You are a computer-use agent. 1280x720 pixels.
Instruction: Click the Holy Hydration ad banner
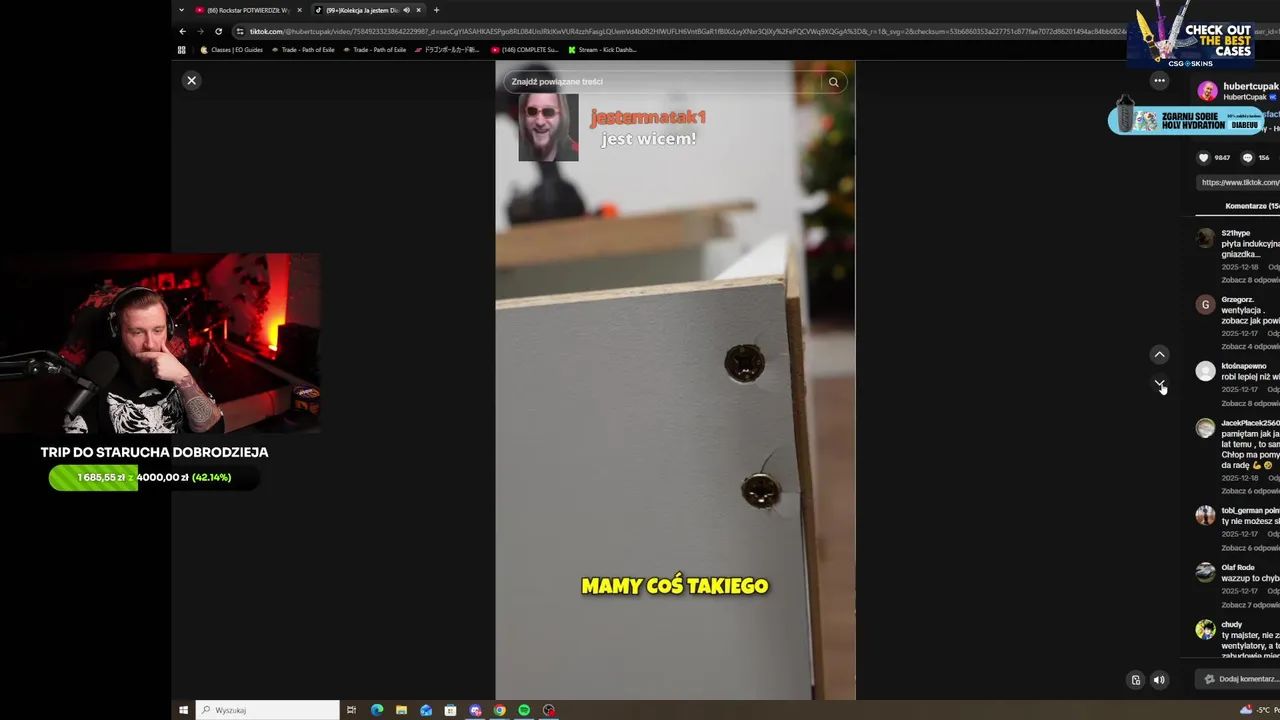(x=1185, y=119)
